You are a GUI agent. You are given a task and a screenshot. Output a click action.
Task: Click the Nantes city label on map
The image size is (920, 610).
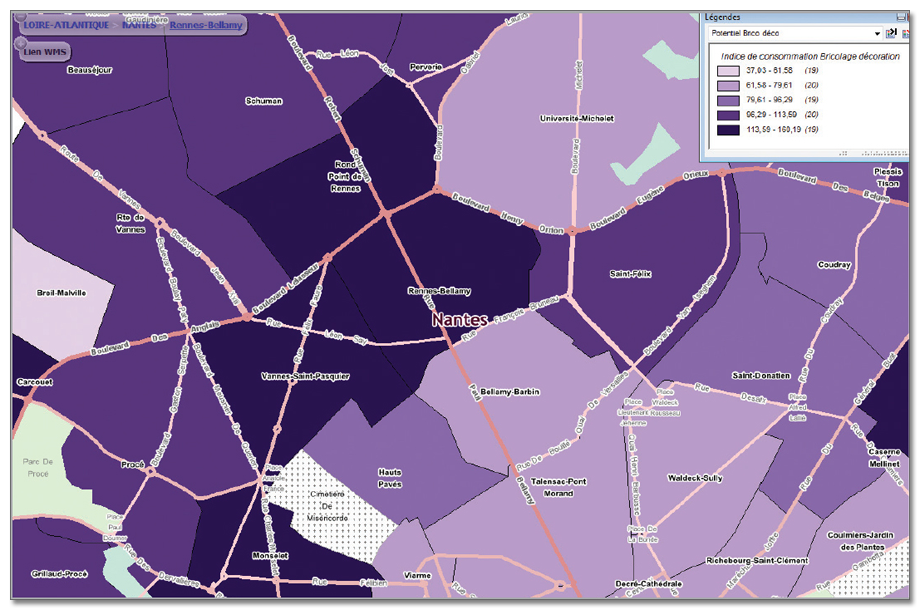(x=460, y=320)
